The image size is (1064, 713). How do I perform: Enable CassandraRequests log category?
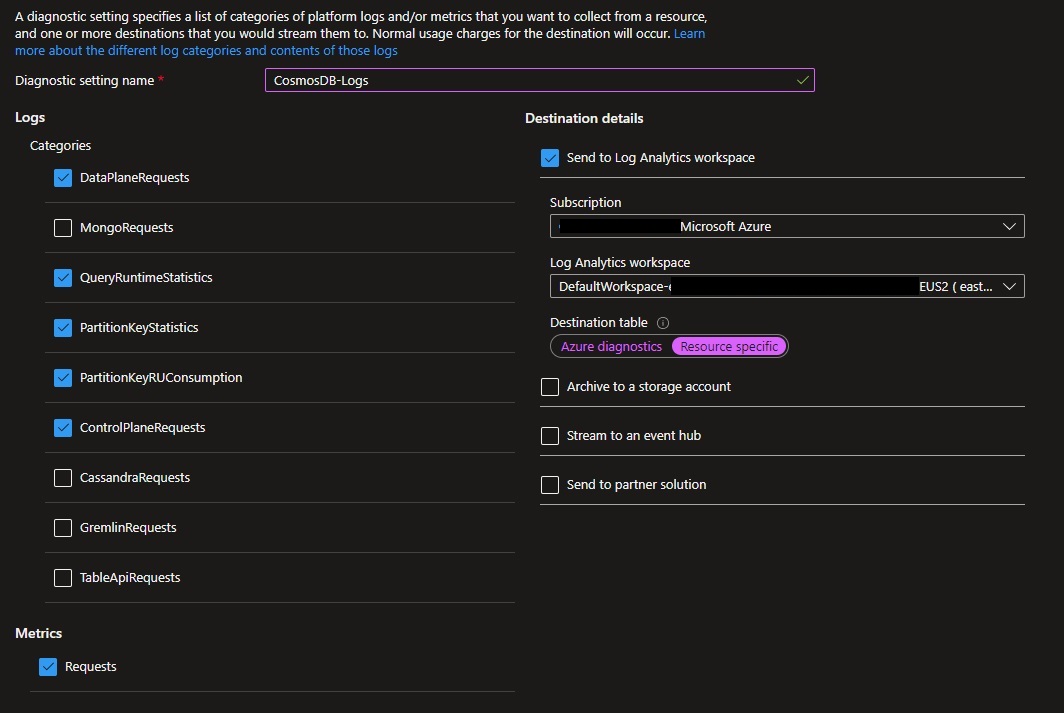pyautogui.click(x=63, y=478)
